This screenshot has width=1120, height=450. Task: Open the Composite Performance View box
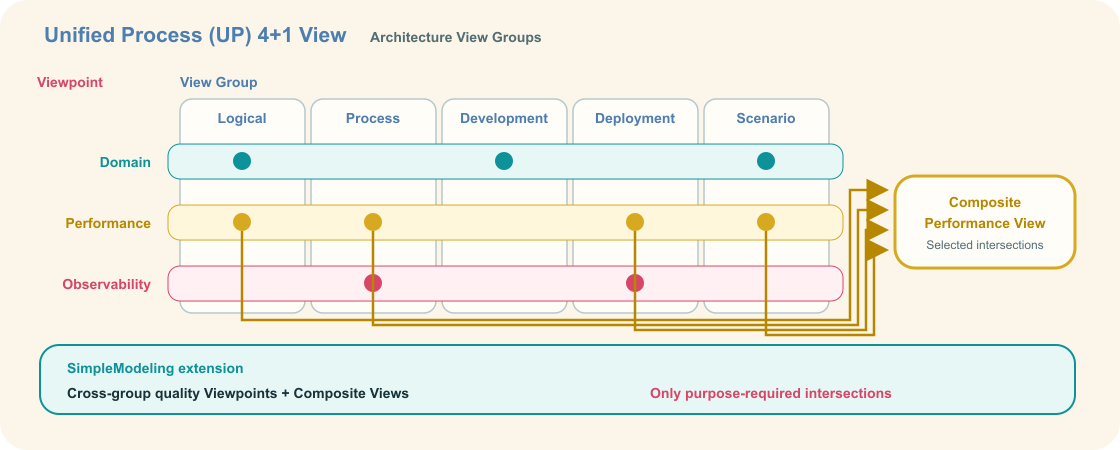tap(985, 222)
